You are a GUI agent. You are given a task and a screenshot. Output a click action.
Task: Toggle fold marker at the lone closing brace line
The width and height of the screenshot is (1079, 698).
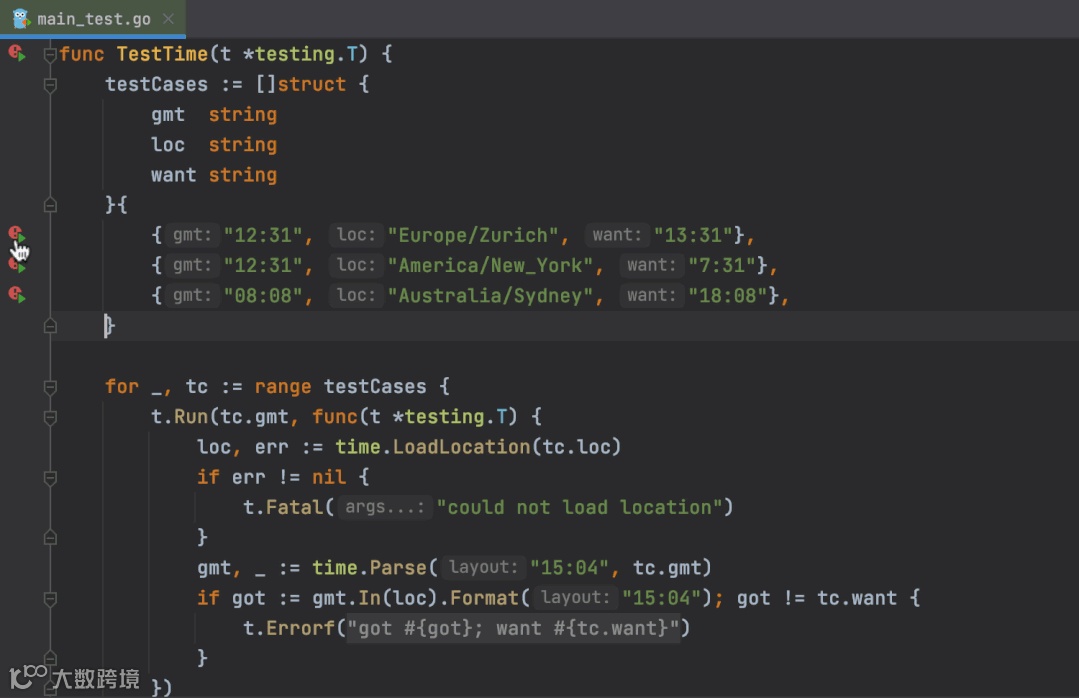[x=50, y=326]
